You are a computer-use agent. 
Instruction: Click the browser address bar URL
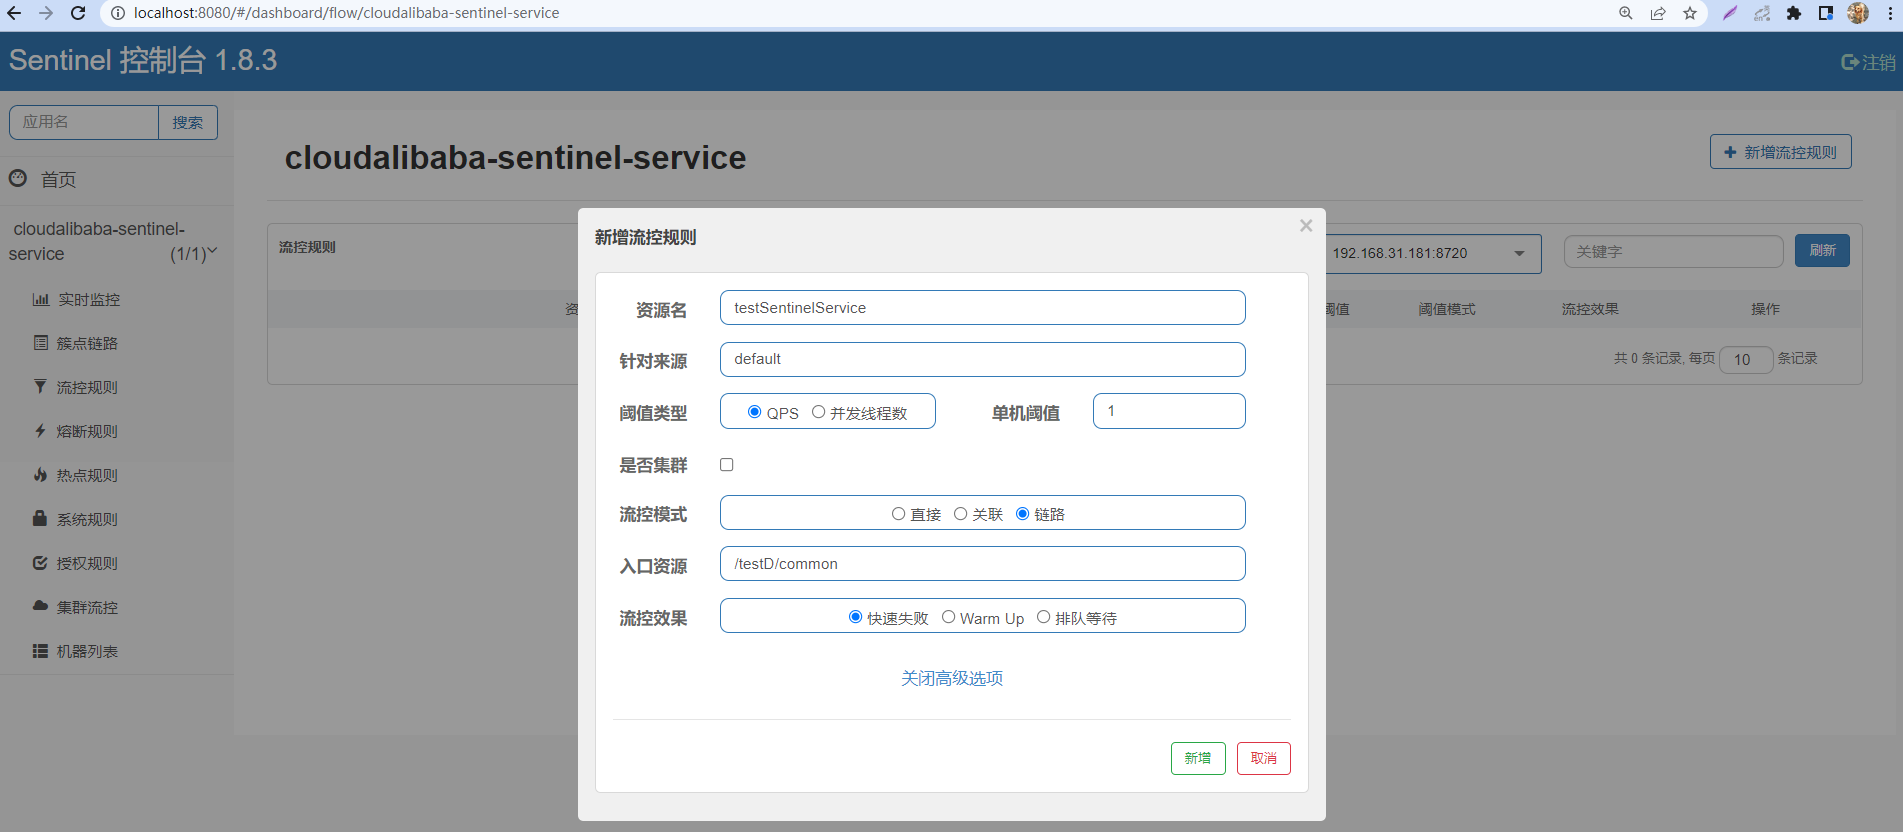(346, 13)
